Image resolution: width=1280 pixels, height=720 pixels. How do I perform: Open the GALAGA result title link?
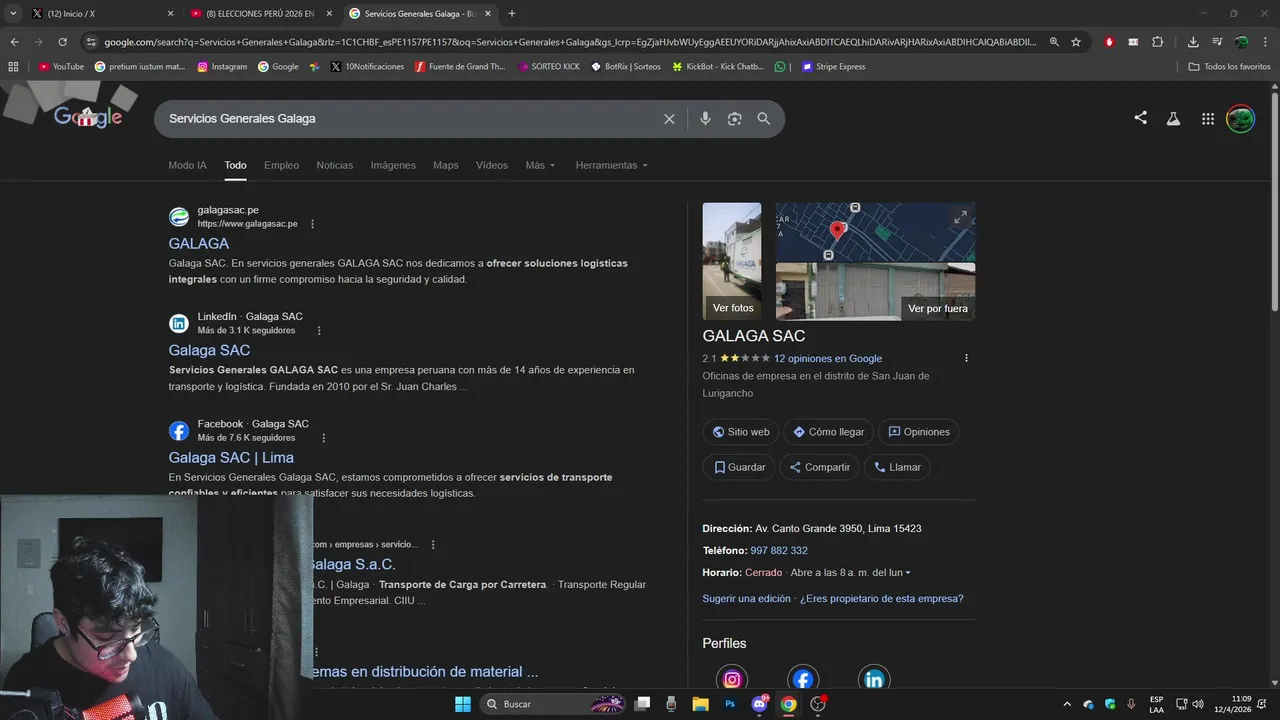tap(198, 243)
